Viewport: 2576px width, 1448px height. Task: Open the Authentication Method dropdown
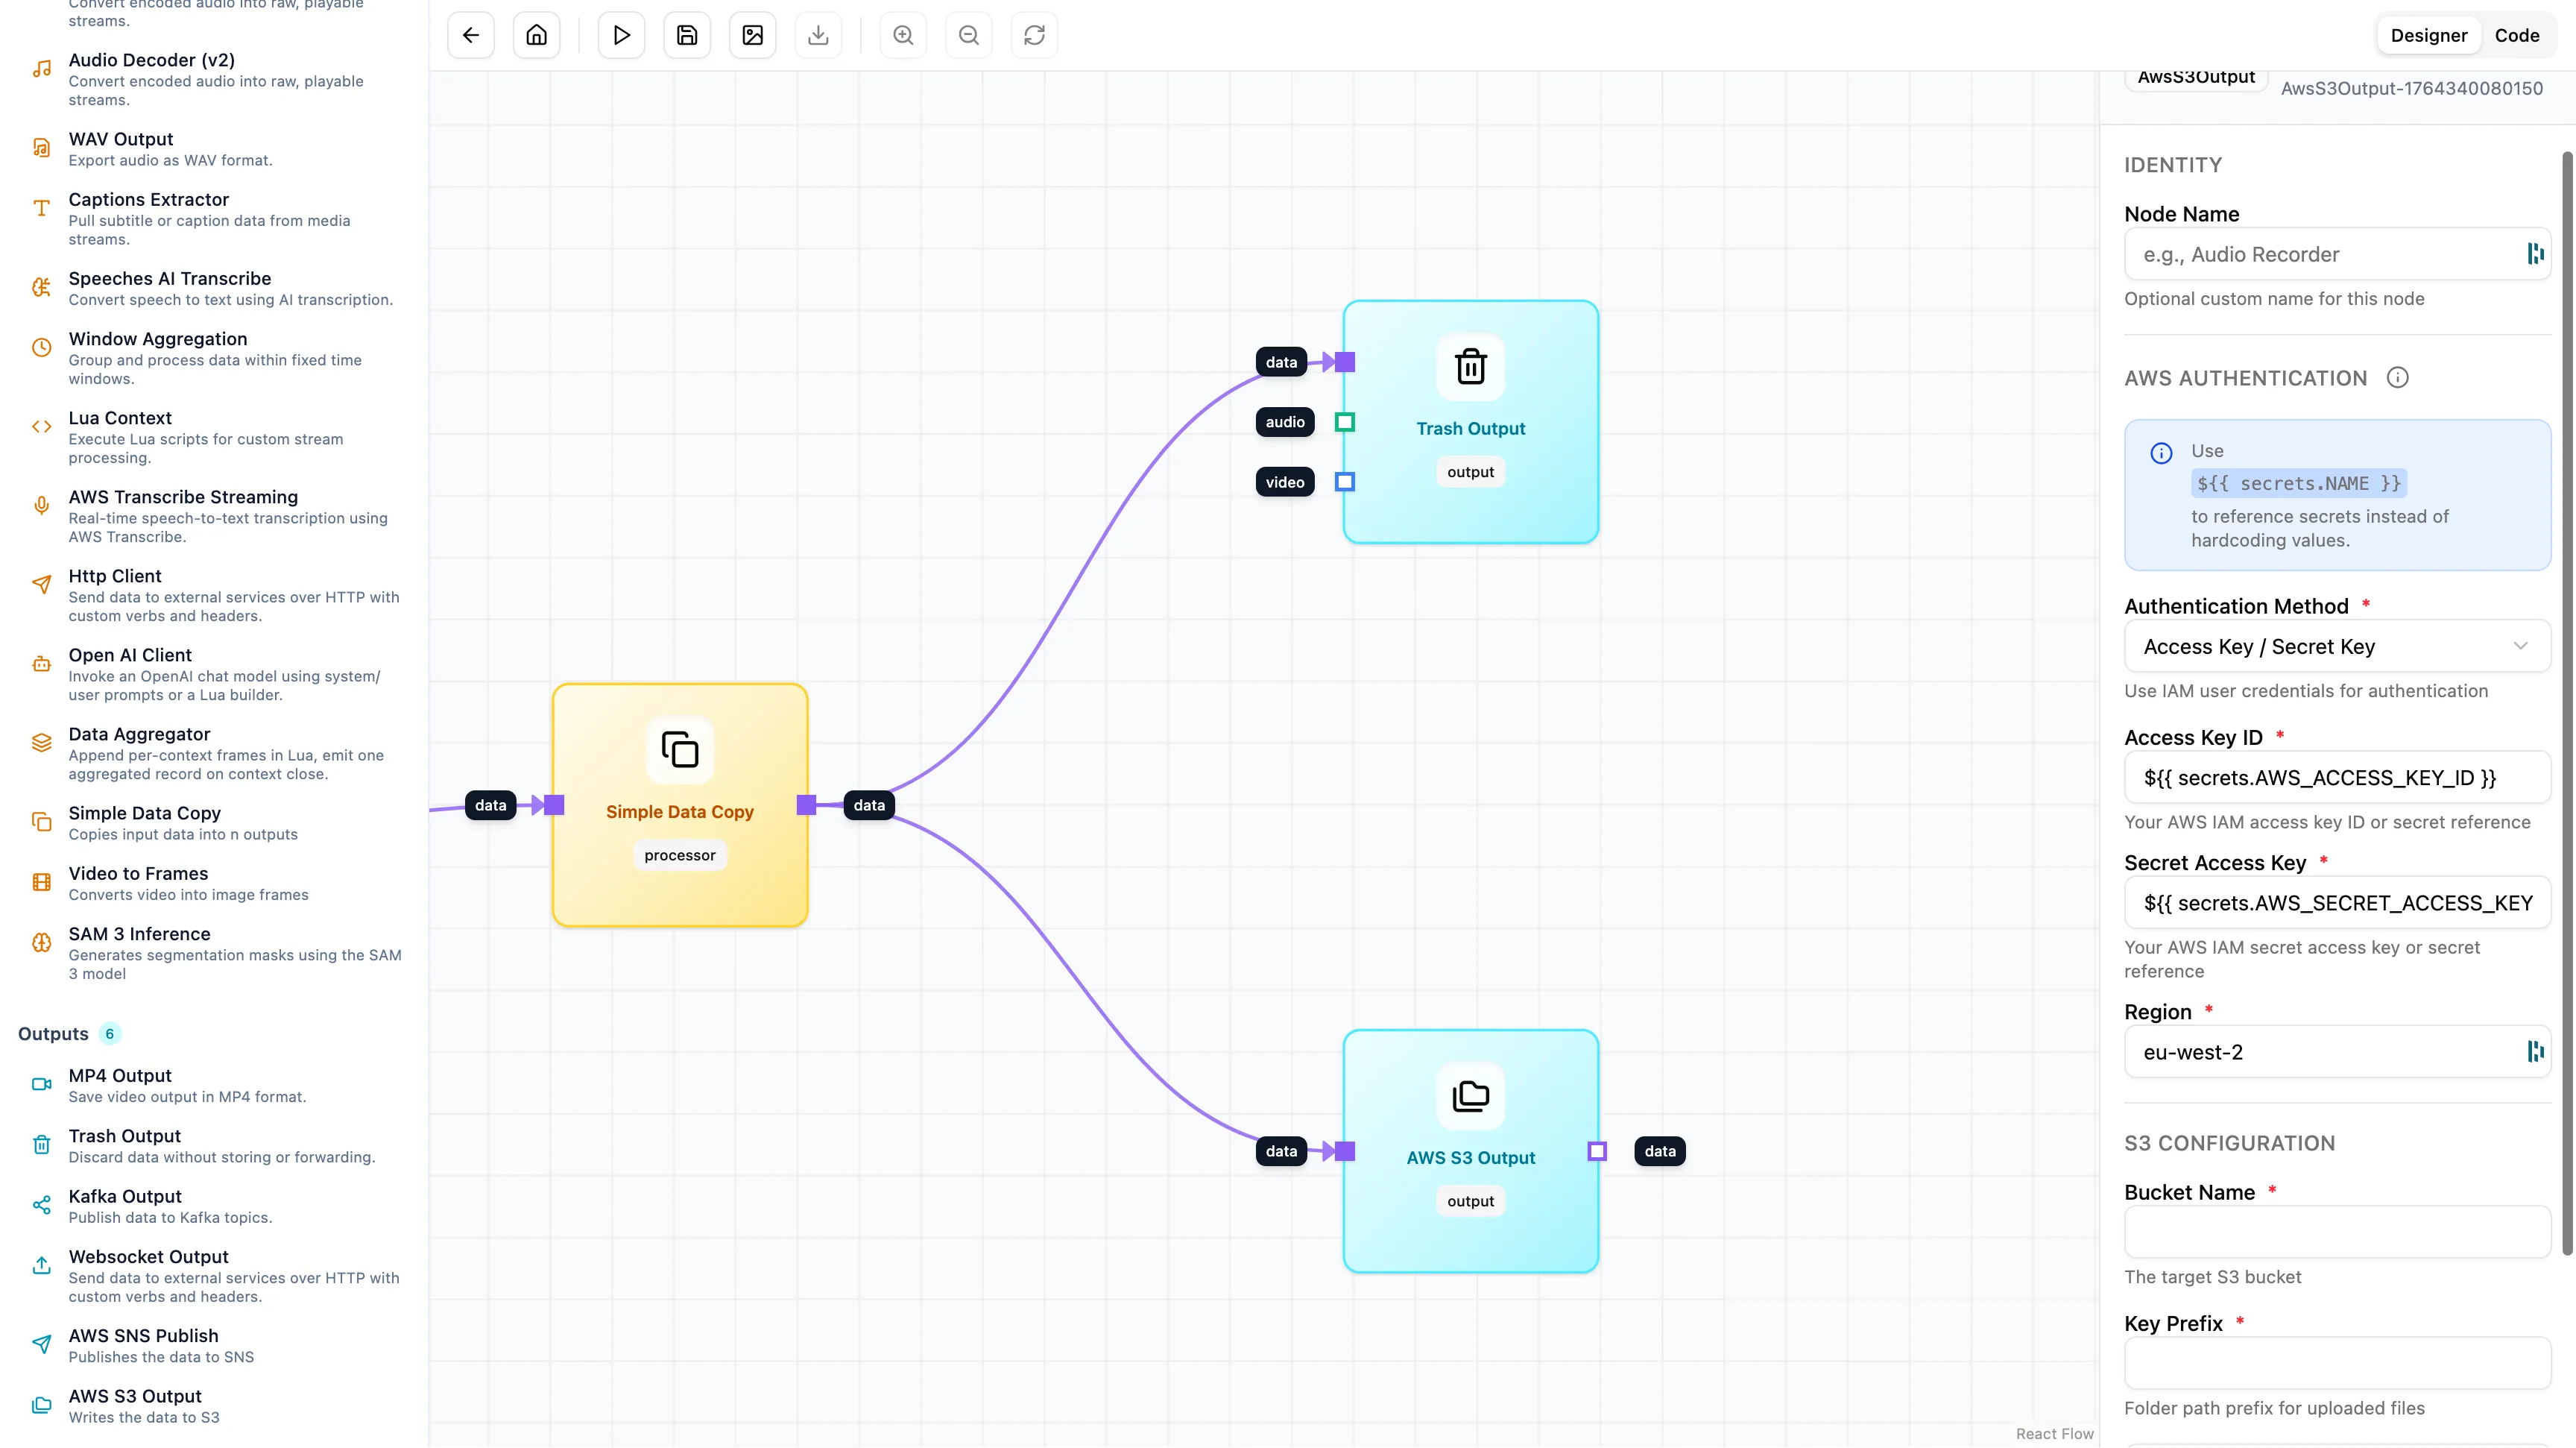(2337, 647)
